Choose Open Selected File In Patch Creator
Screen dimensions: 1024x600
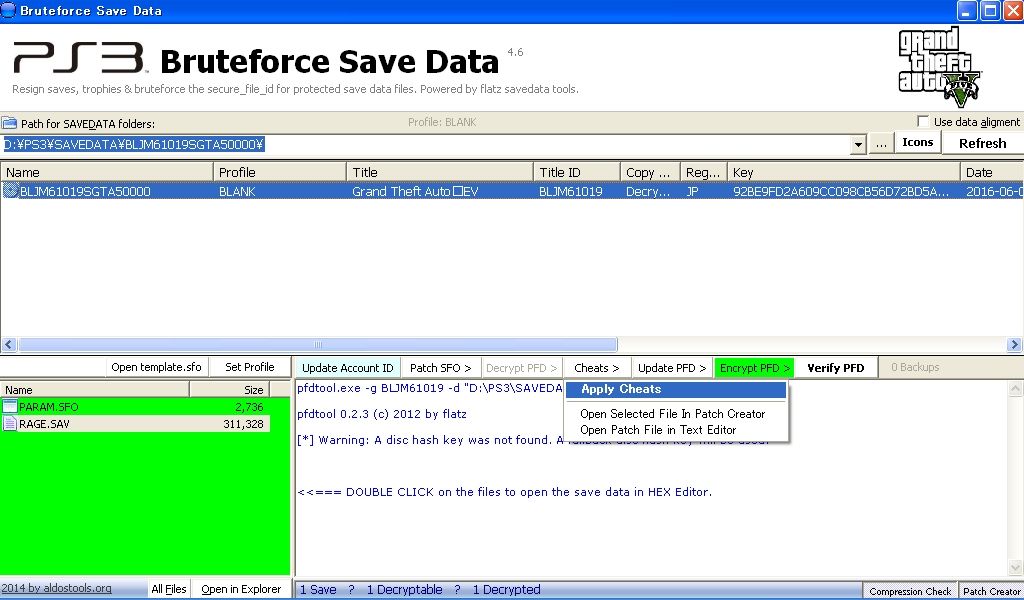pyautogui.click(x=672, y=413)
